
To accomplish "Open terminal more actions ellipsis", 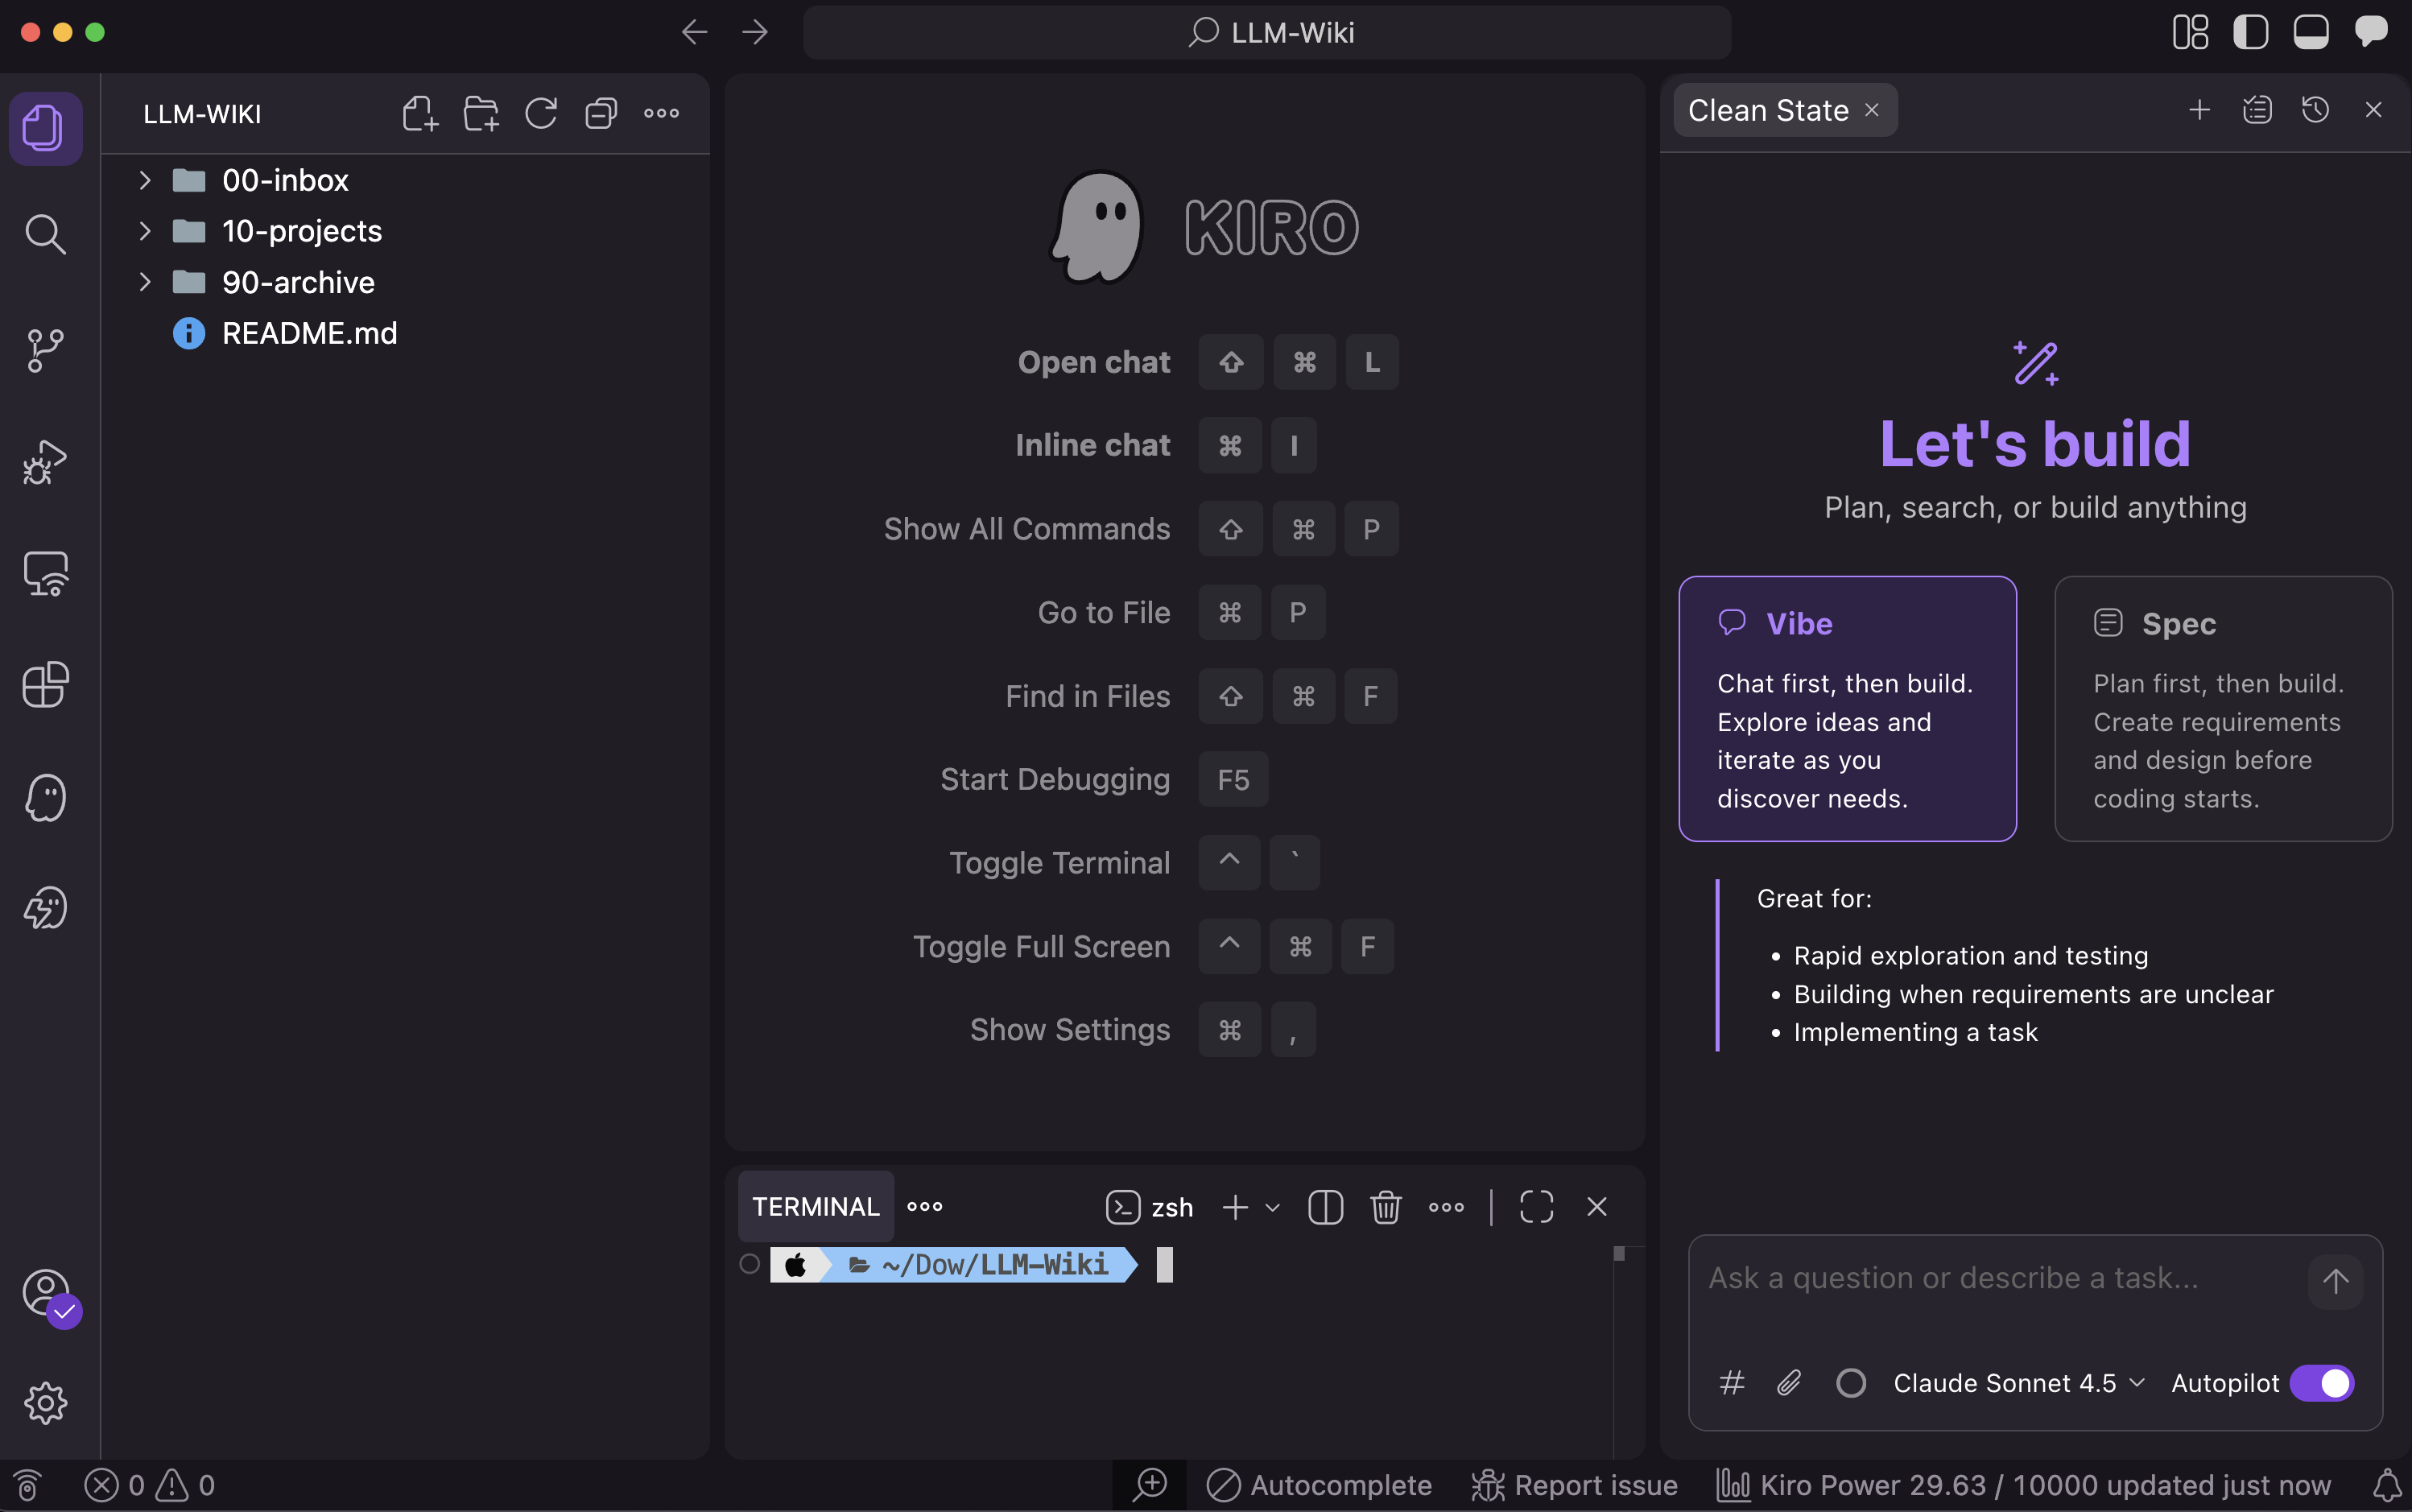I will click(1446, 1207).
